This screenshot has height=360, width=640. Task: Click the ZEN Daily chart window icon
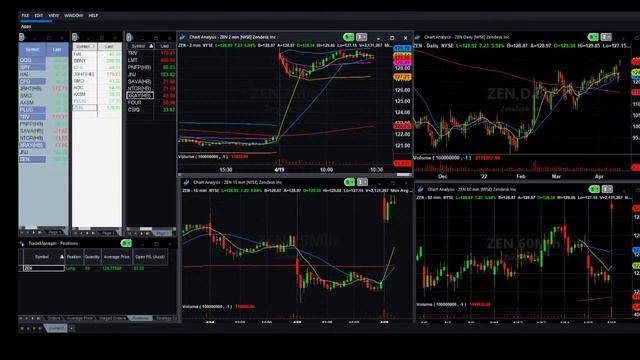(x=418, y=37)
